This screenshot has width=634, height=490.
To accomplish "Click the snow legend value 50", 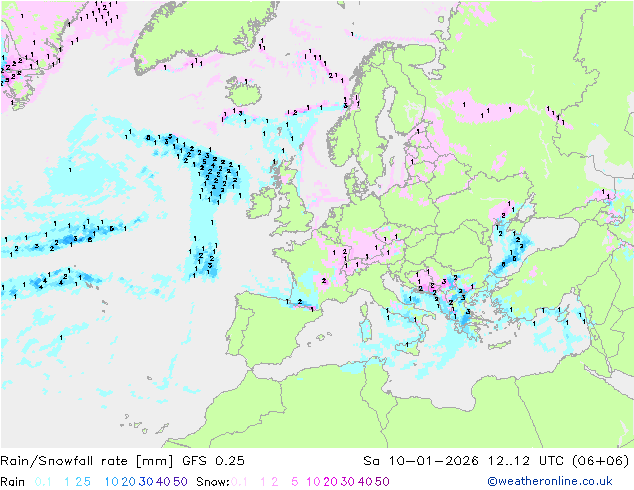I will pos(382,482).
